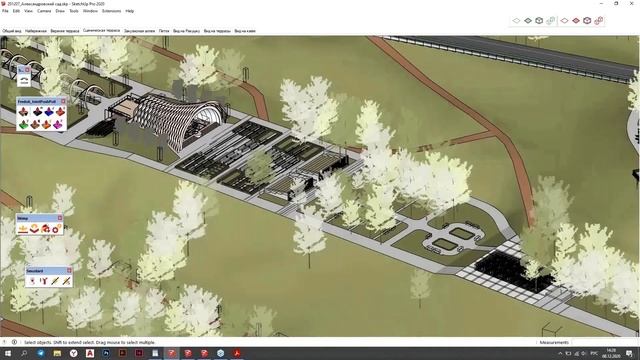Click the red cube toolbar icon

coord(587,20)
